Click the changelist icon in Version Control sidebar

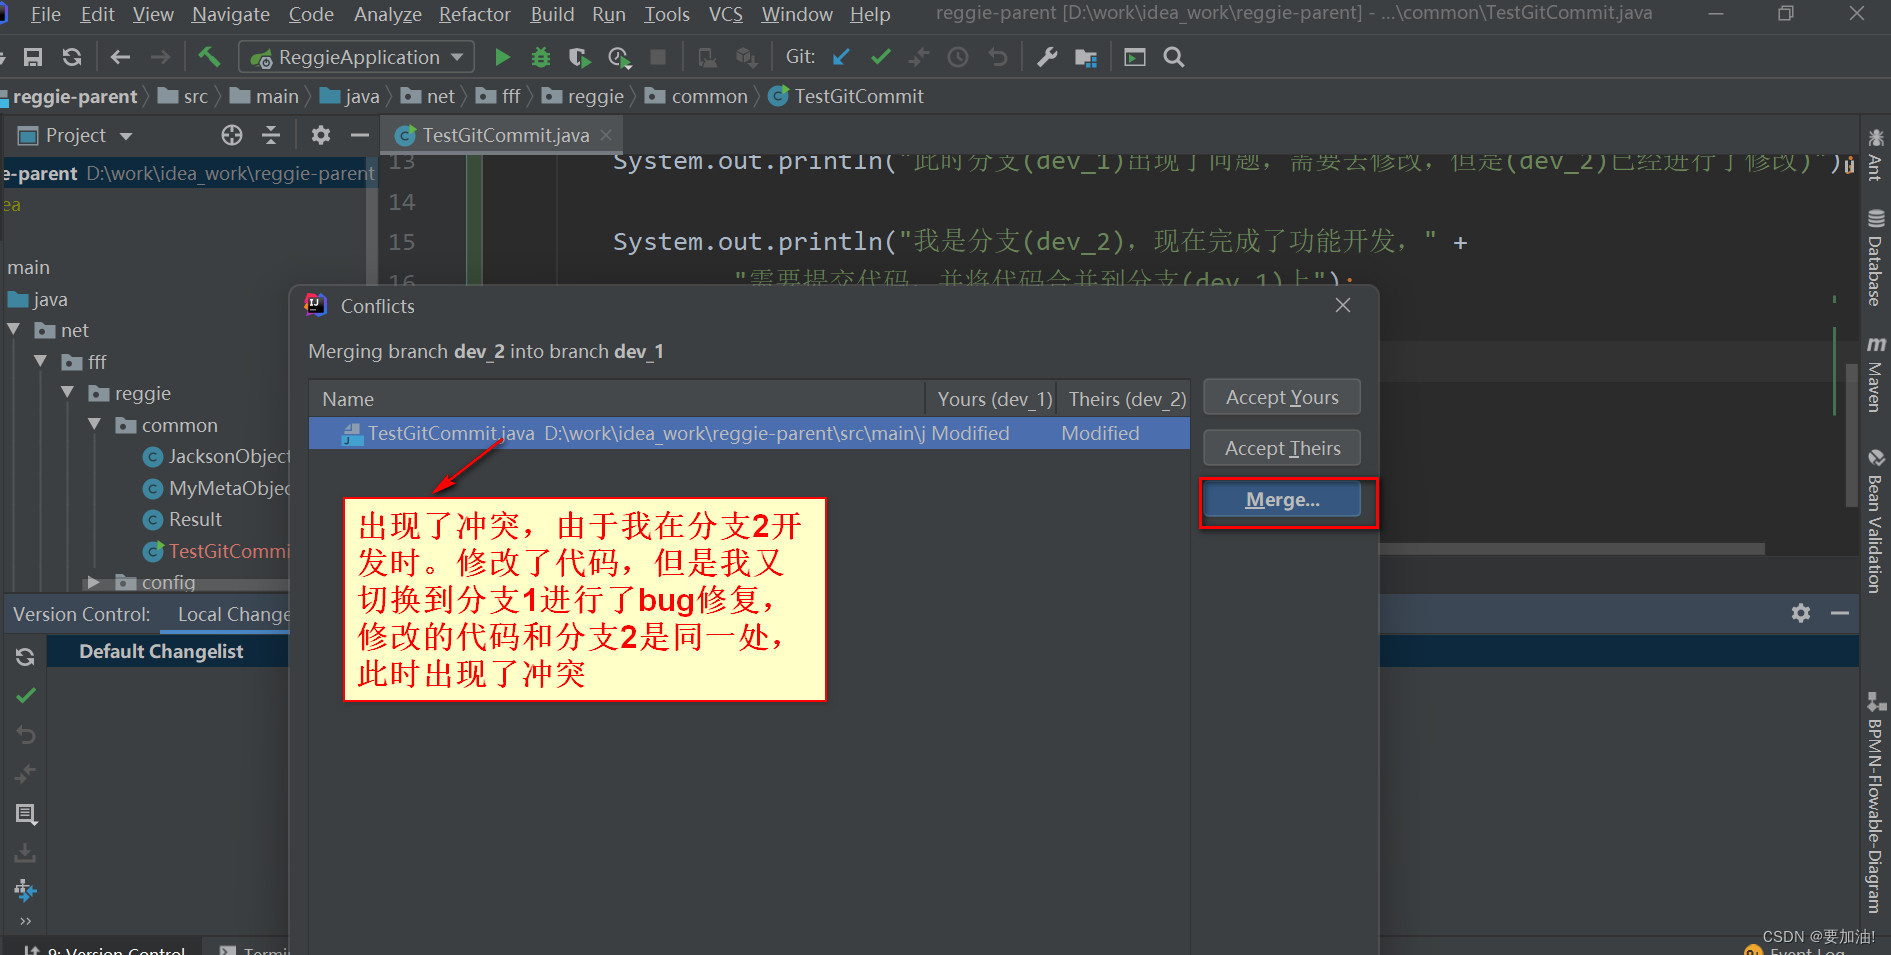tap(26, 814)
